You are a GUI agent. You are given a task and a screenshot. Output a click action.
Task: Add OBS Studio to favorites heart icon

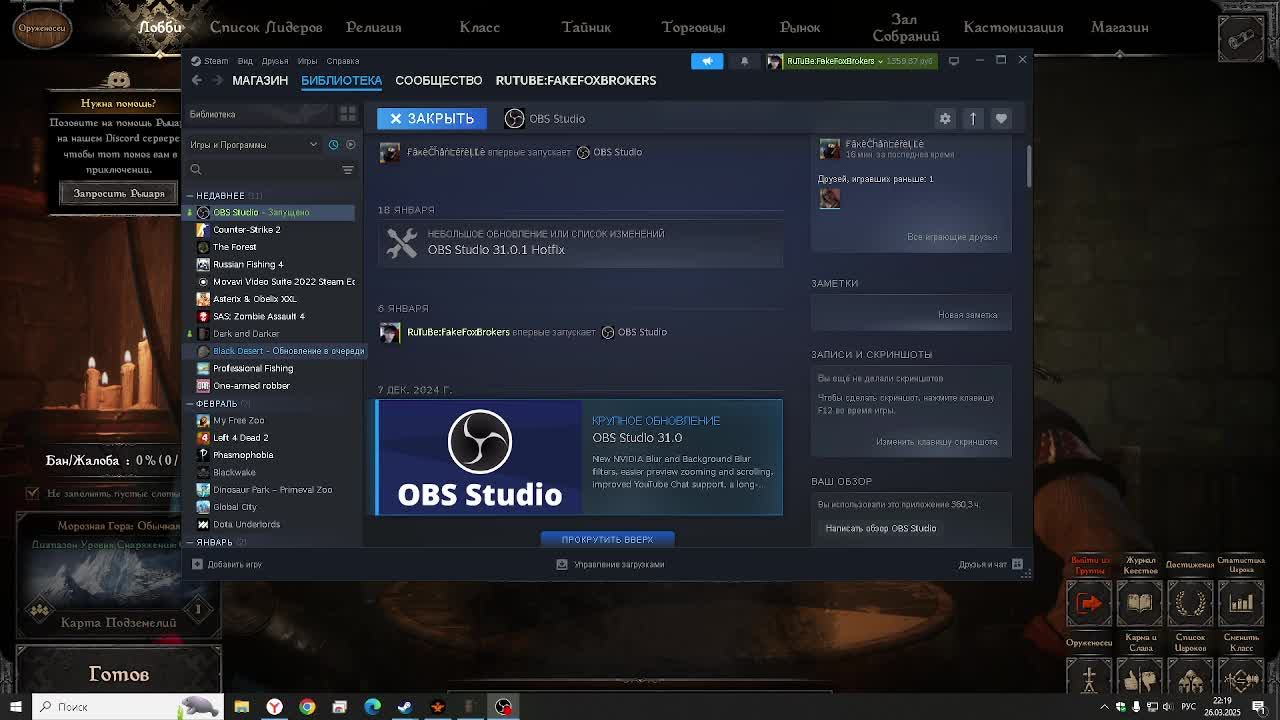click(1001, 118)
